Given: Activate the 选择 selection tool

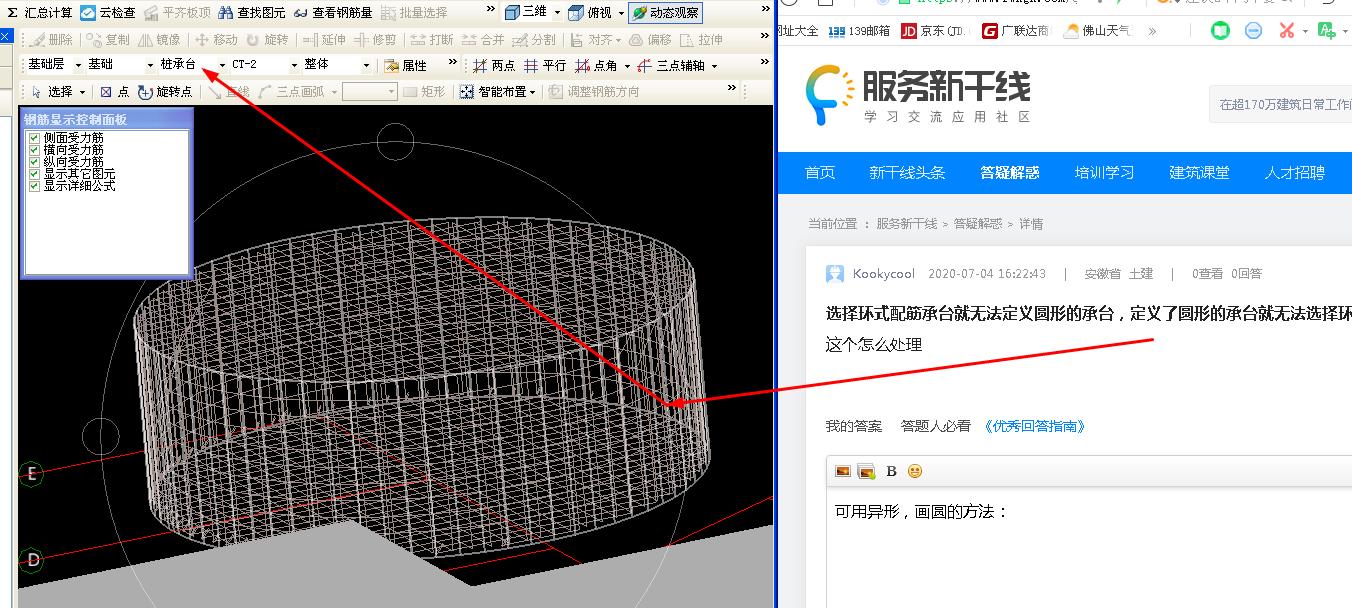Looking at the screenshot, I should 52,91.
